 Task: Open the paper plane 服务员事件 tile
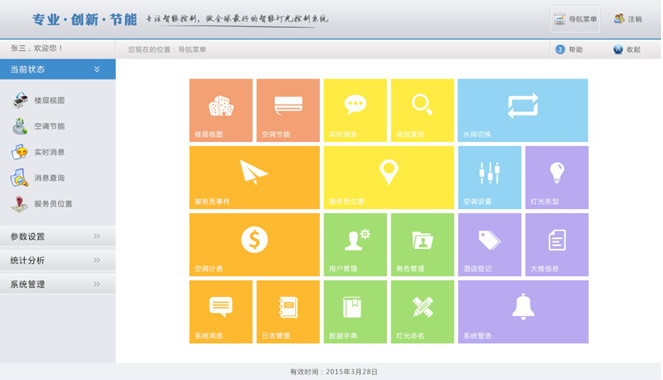point(255,178)
